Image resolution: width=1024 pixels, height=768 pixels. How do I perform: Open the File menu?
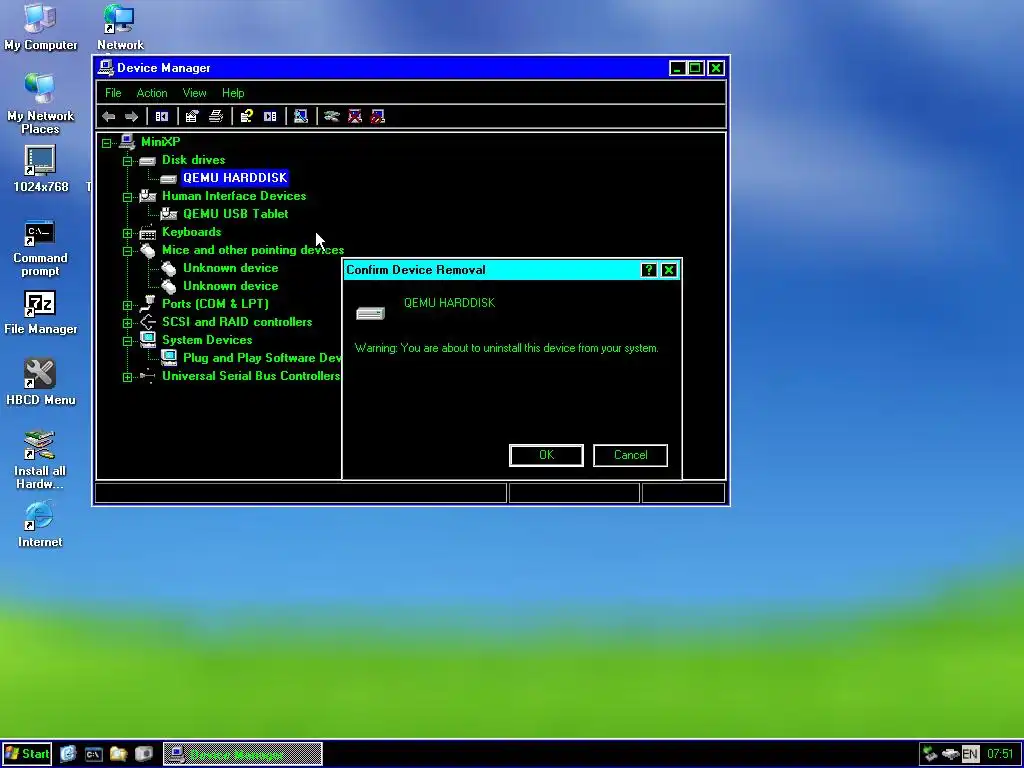pos(113,93)
